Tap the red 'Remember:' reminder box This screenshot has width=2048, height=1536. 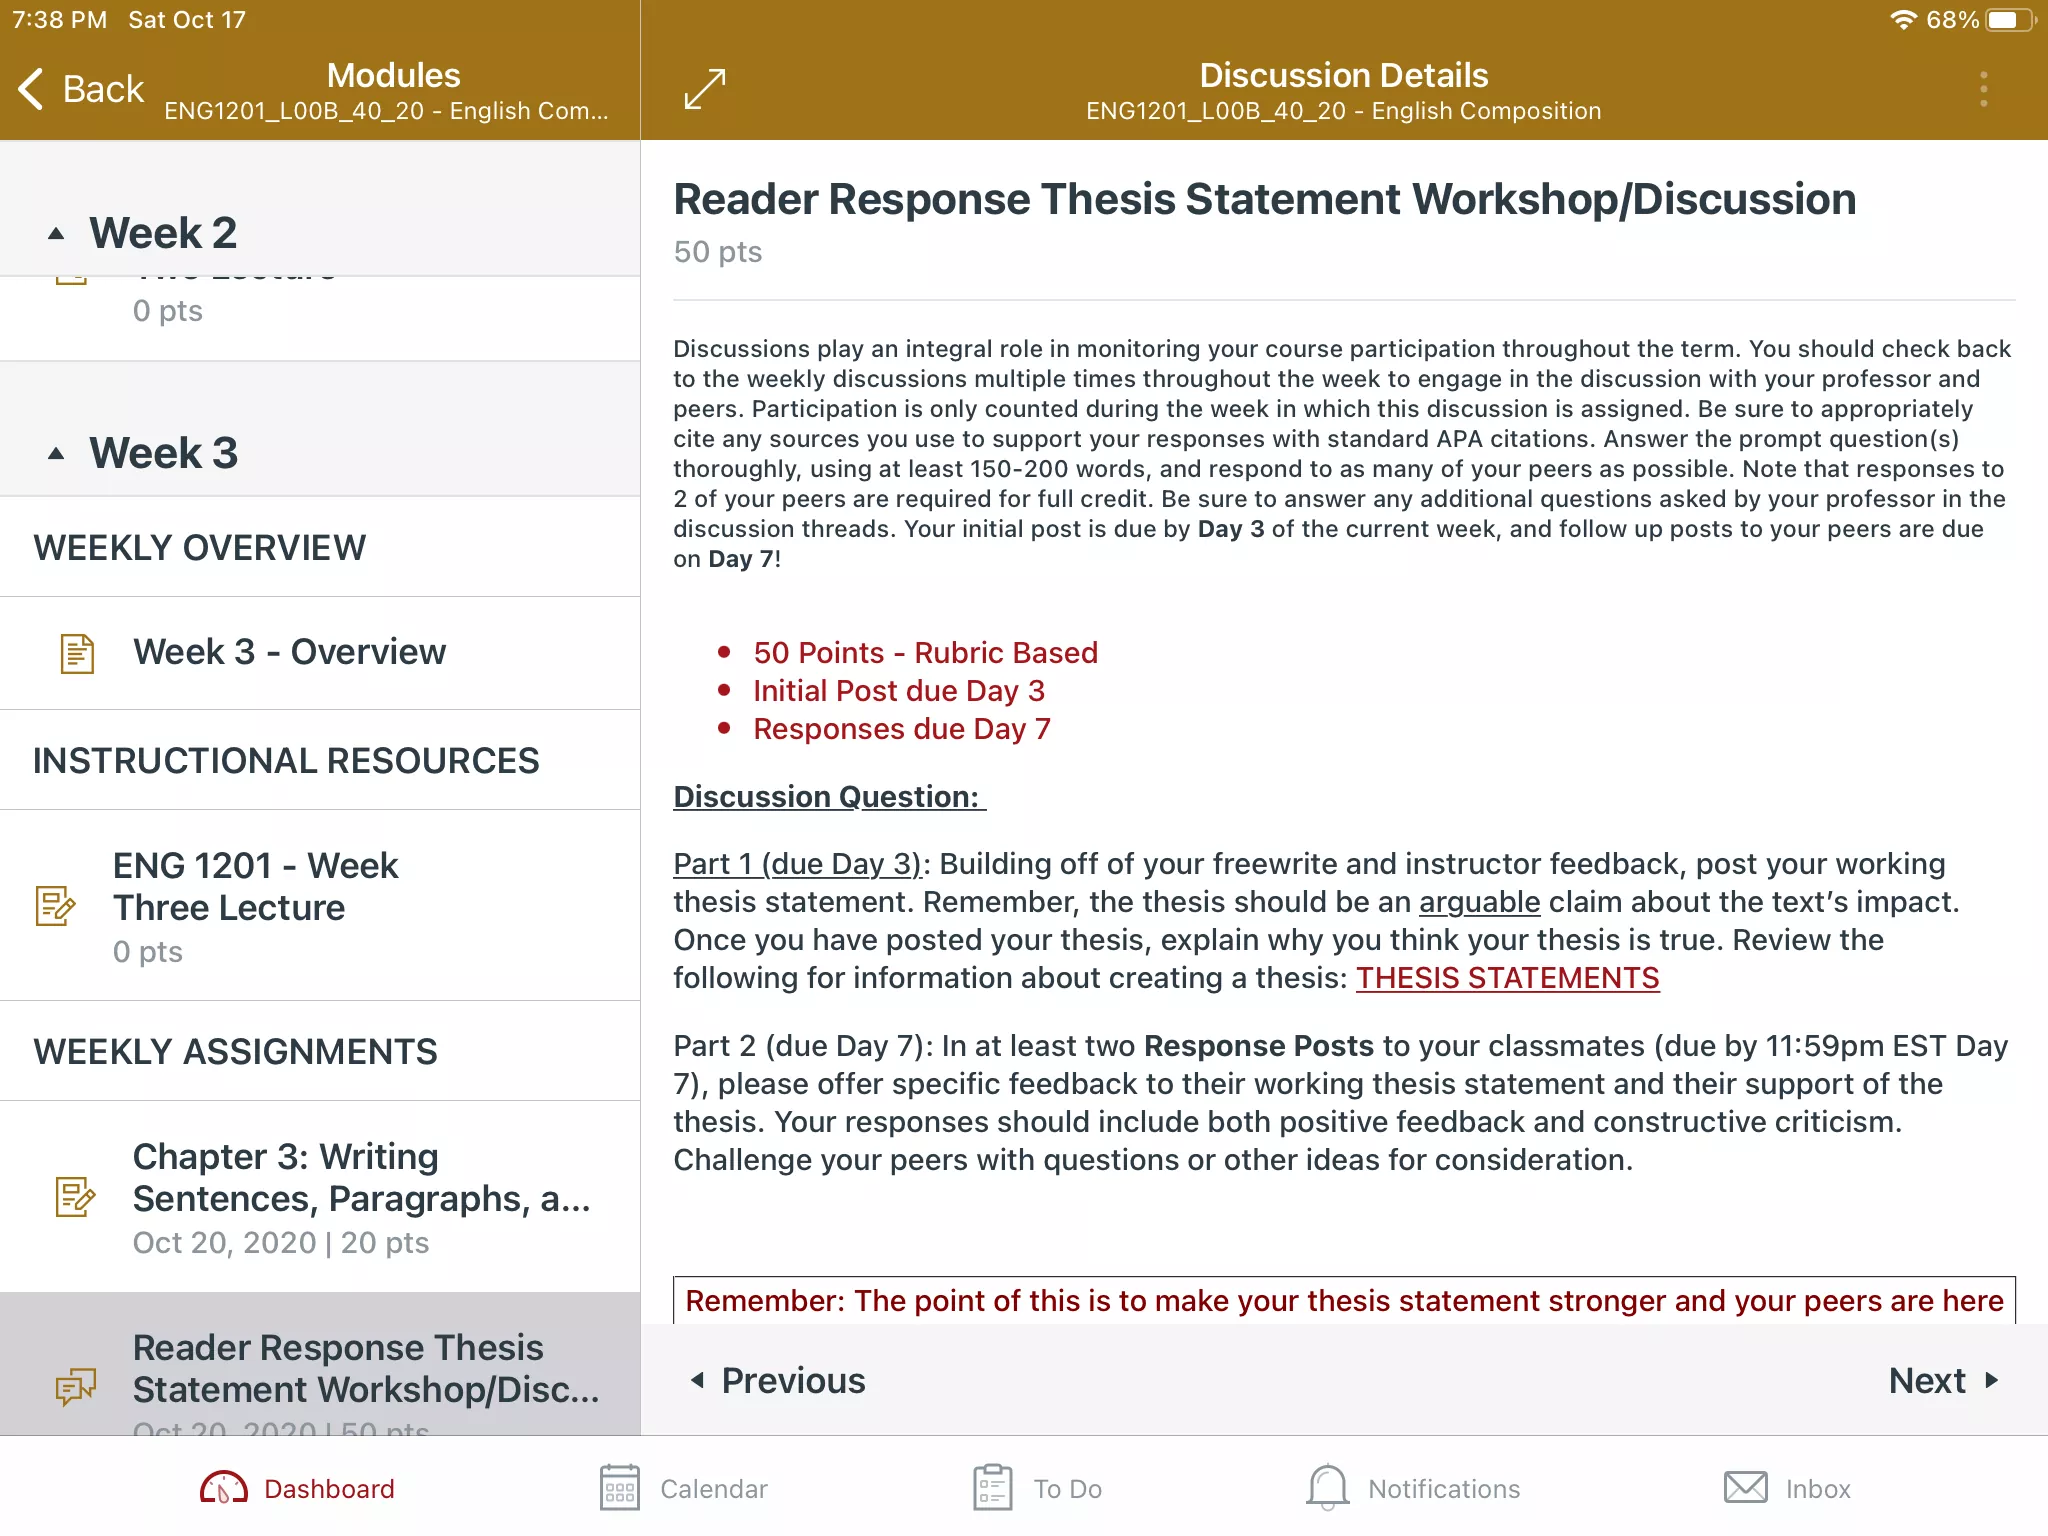[x=1344, y=1300]
